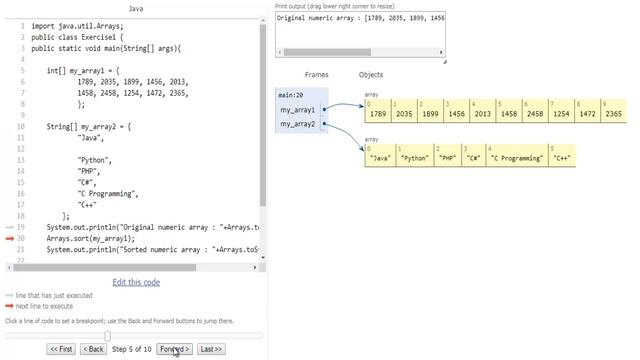The image size is (640, 360).
Task: Click code line public class Exercise1 {
Action: click(x=77, y=37)
